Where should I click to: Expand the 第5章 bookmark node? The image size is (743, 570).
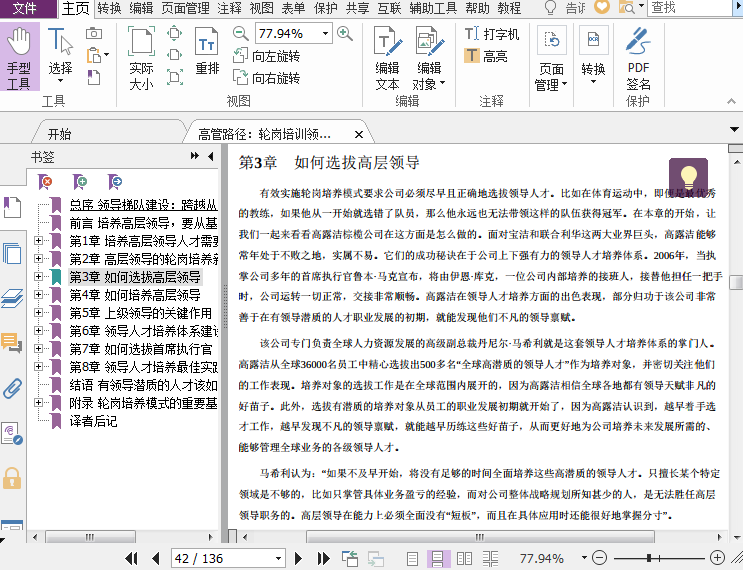coord(38,313)
